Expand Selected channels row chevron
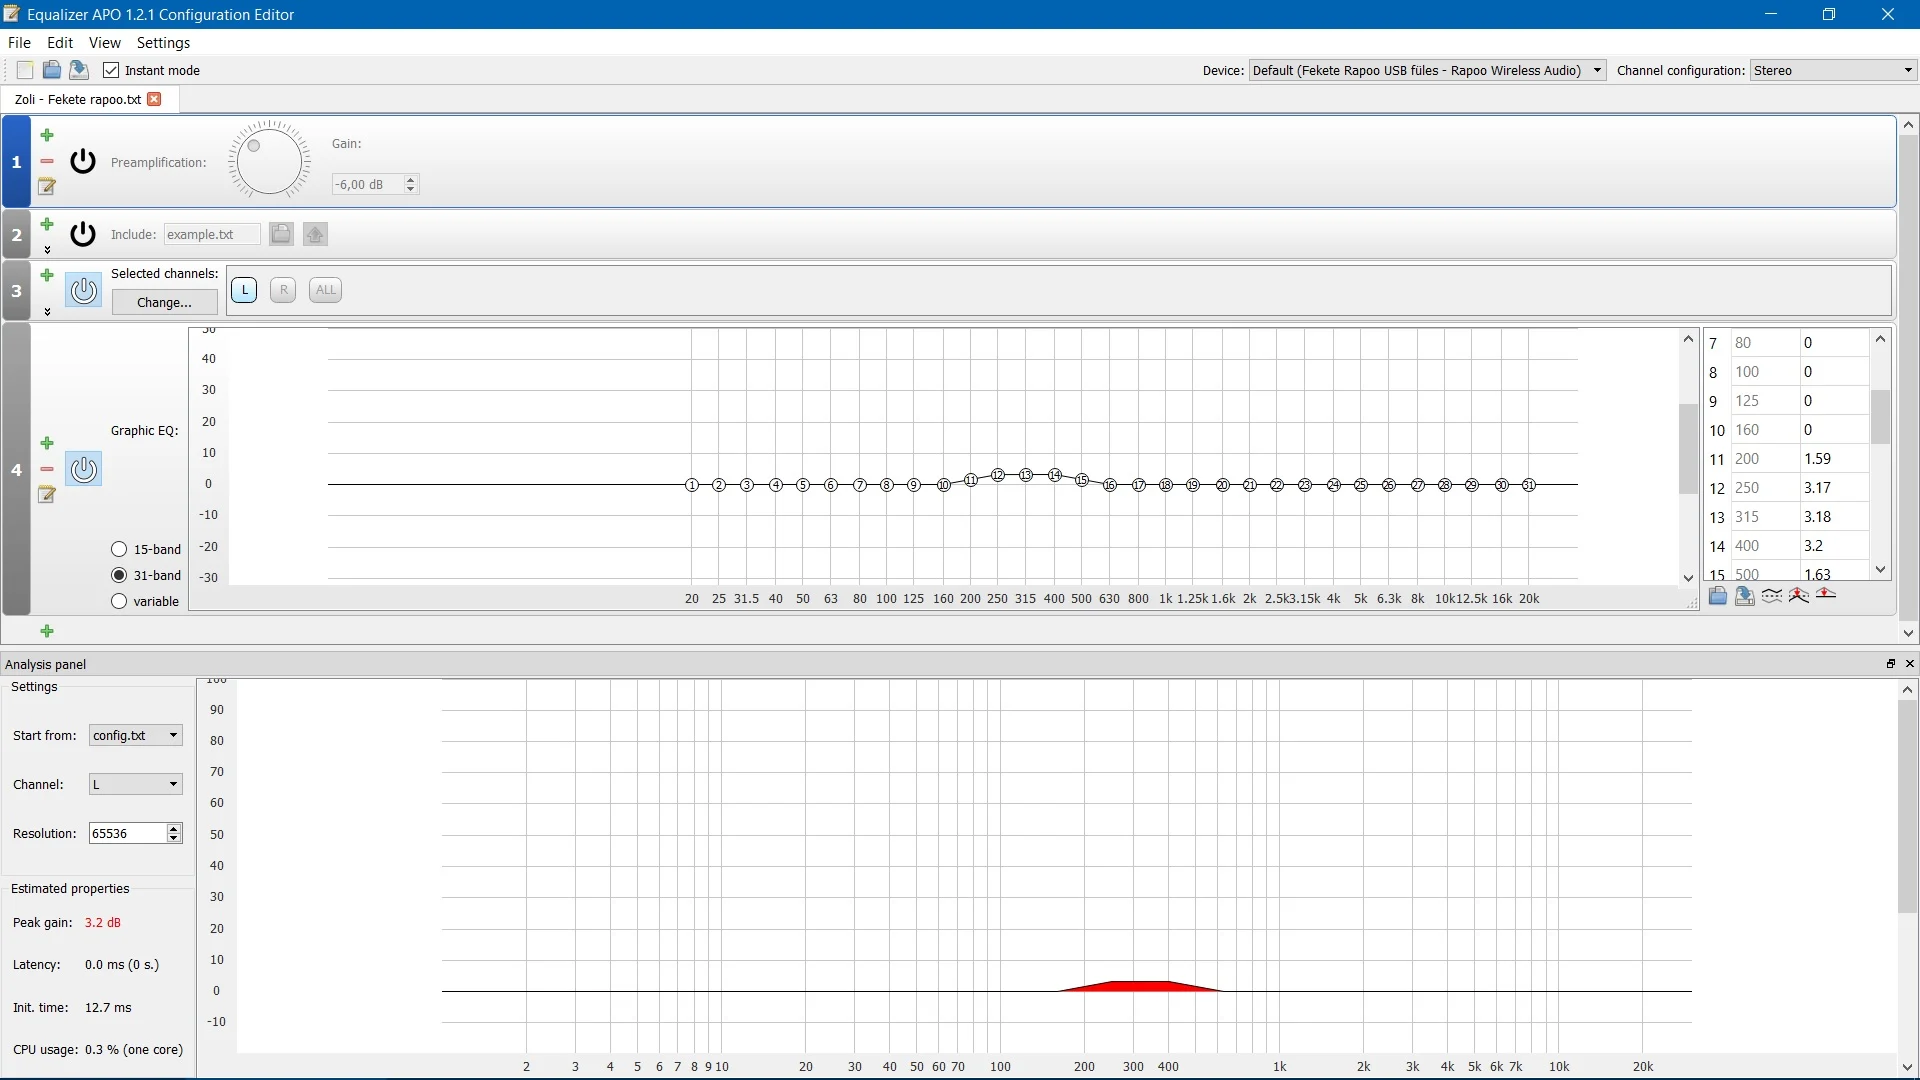 tap(47, 312)
